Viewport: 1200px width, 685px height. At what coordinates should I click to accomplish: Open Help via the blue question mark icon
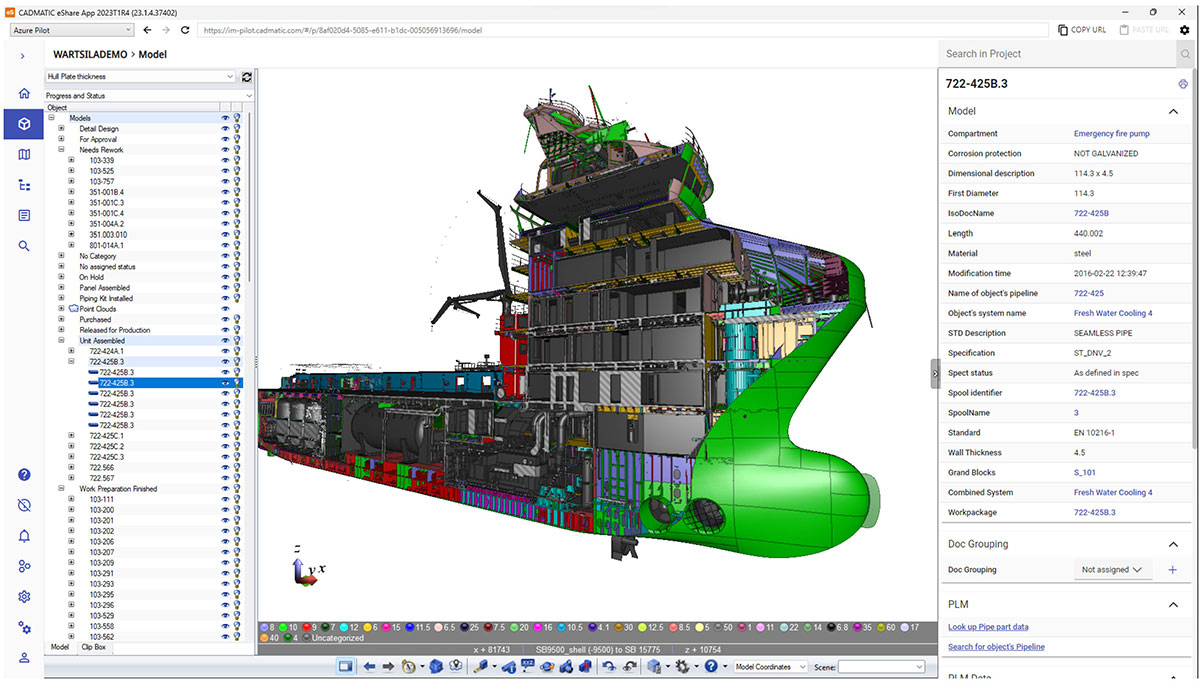[24, 474]
